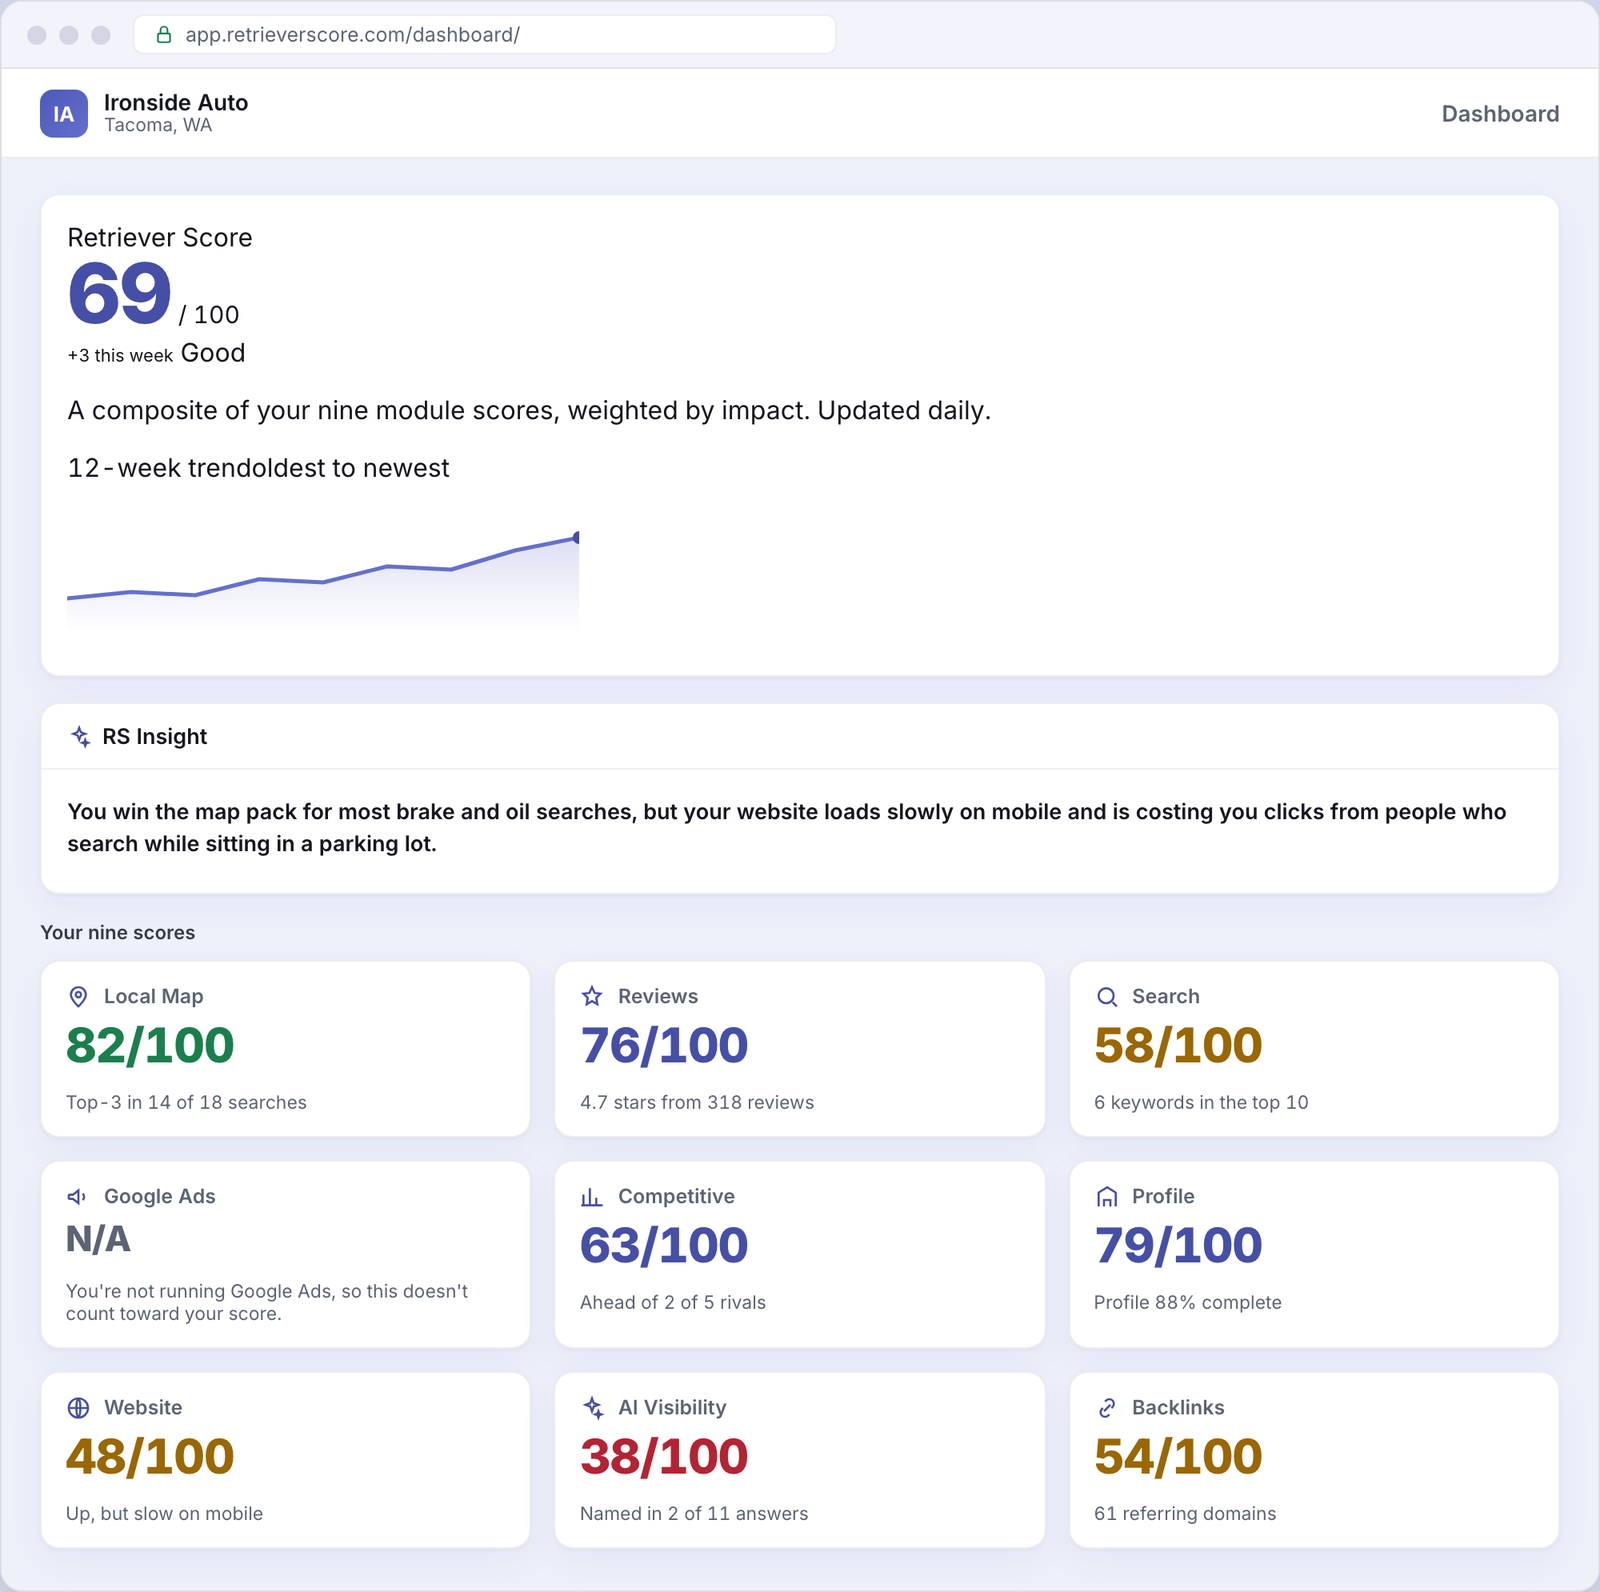Click the 'Tacoma, WA' location text
1600x1592 pixels.
point(158,125)
